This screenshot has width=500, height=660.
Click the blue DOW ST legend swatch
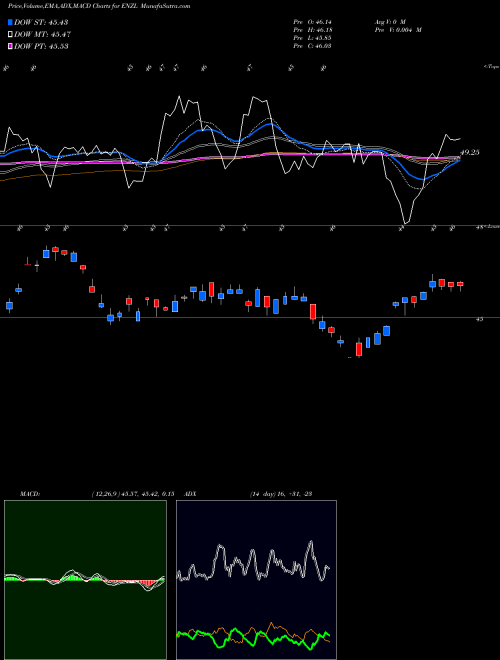point(11,22)
